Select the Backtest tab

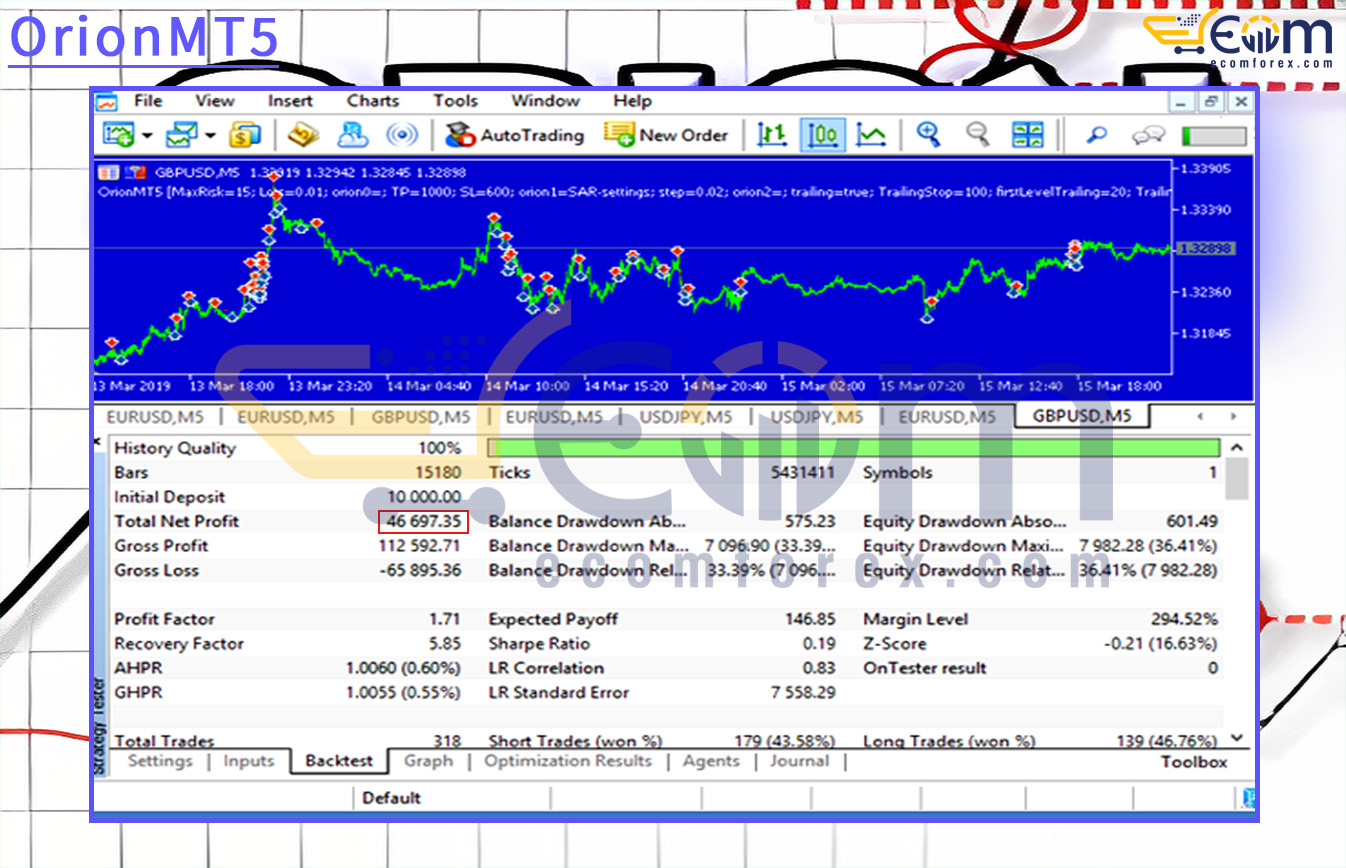tap(339, 761)
